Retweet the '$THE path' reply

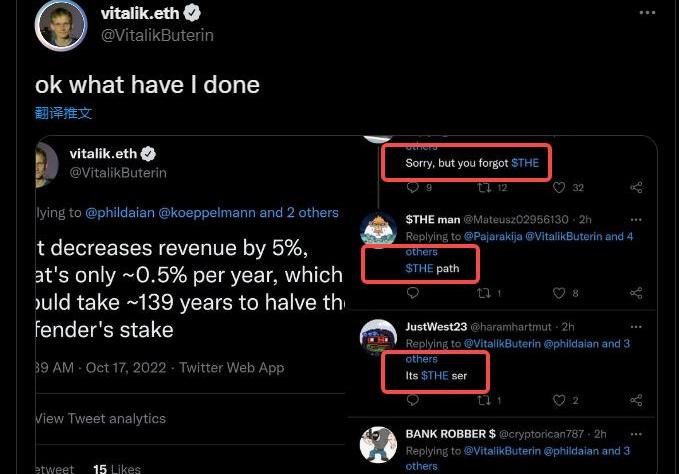[x=485, y=293]
